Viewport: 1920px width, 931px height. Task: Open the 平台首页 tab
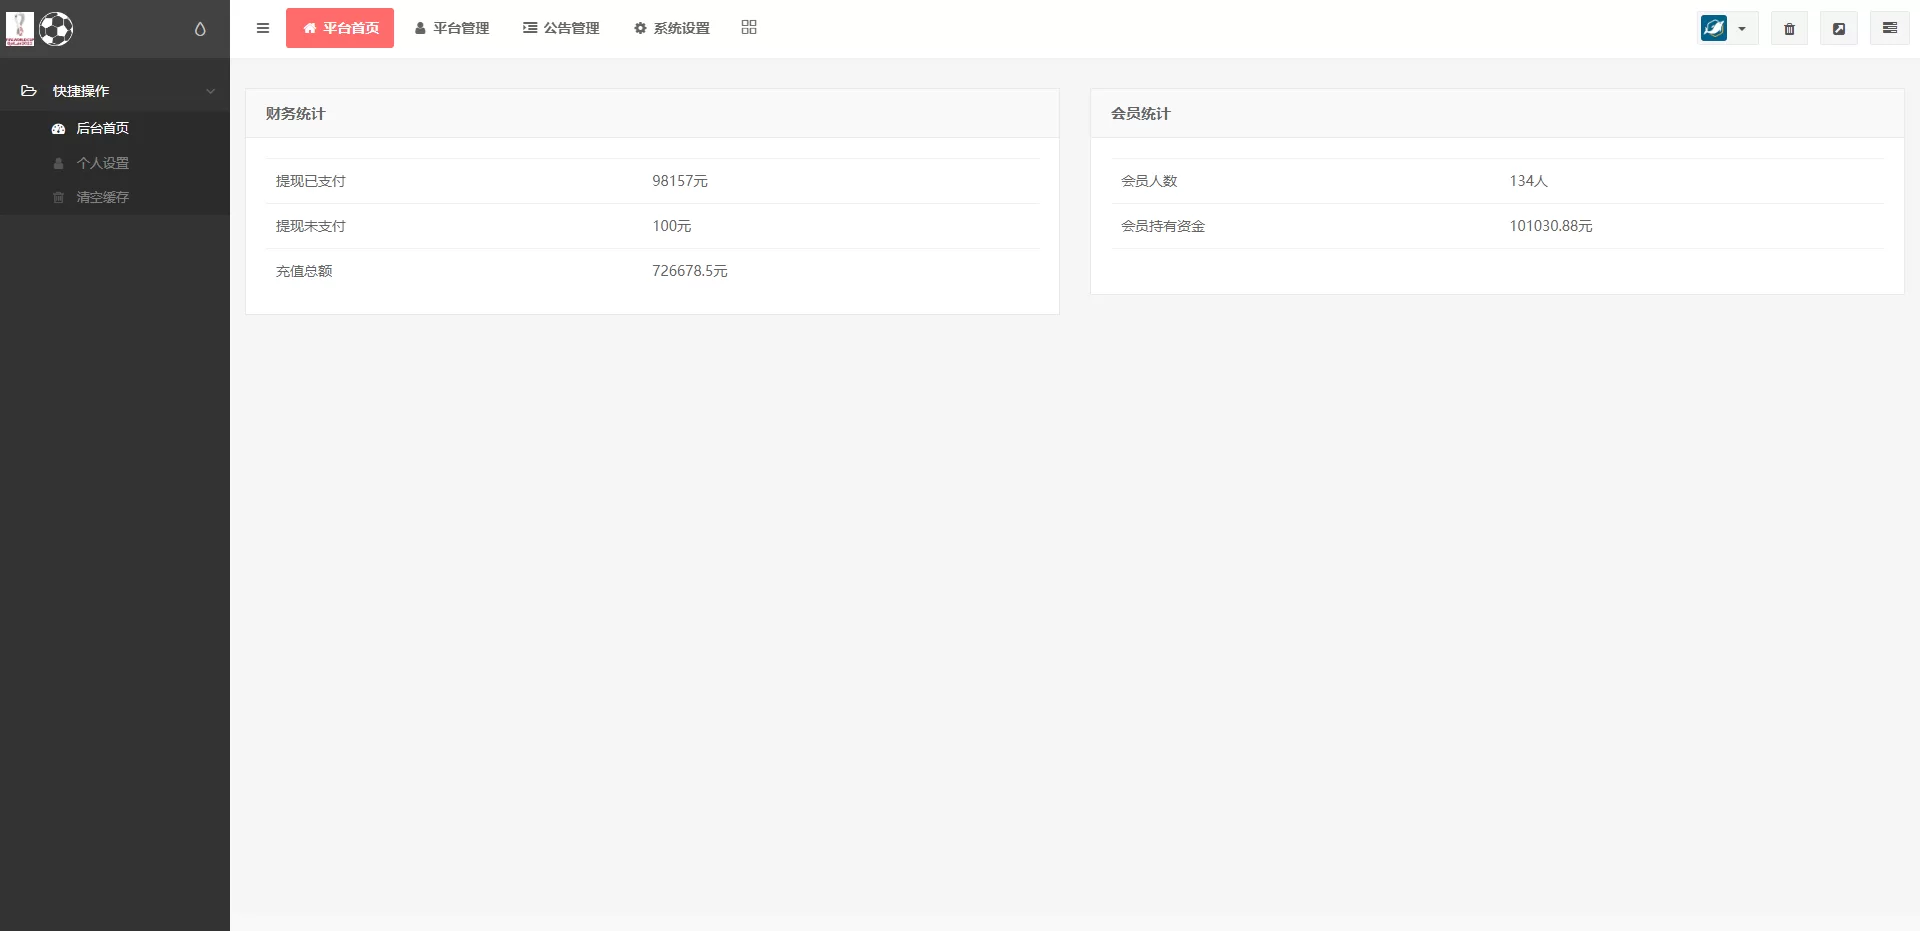[x=340, y=28]
